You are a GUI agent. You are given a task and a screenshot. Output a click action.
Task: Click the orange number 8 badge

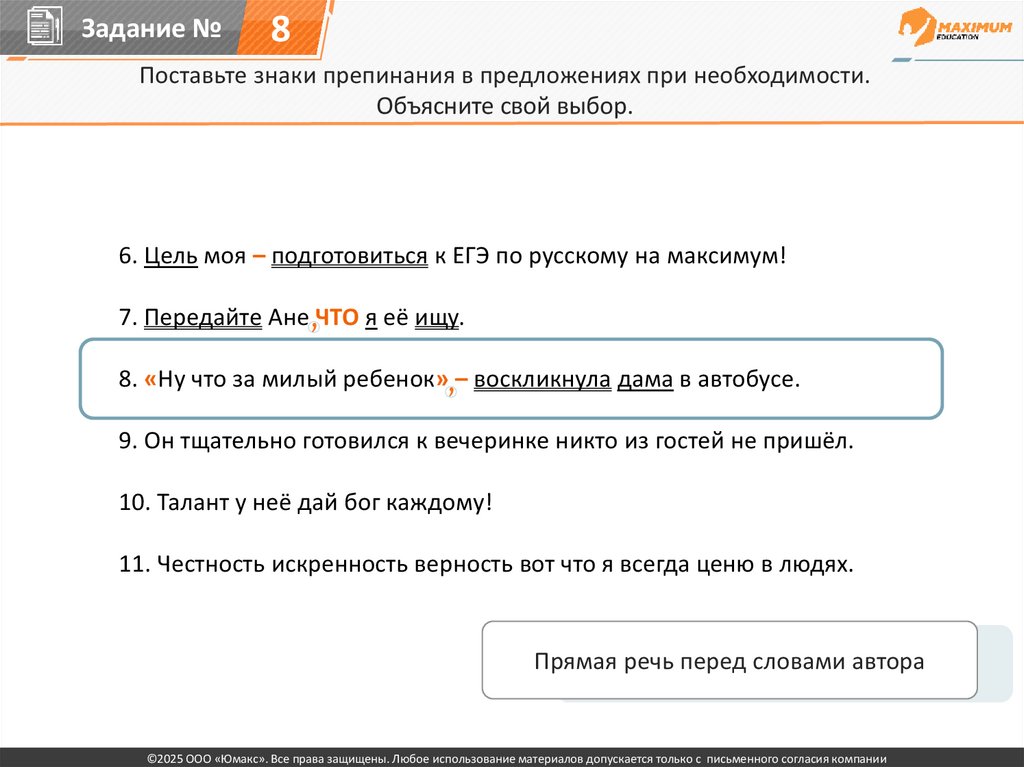280,30
